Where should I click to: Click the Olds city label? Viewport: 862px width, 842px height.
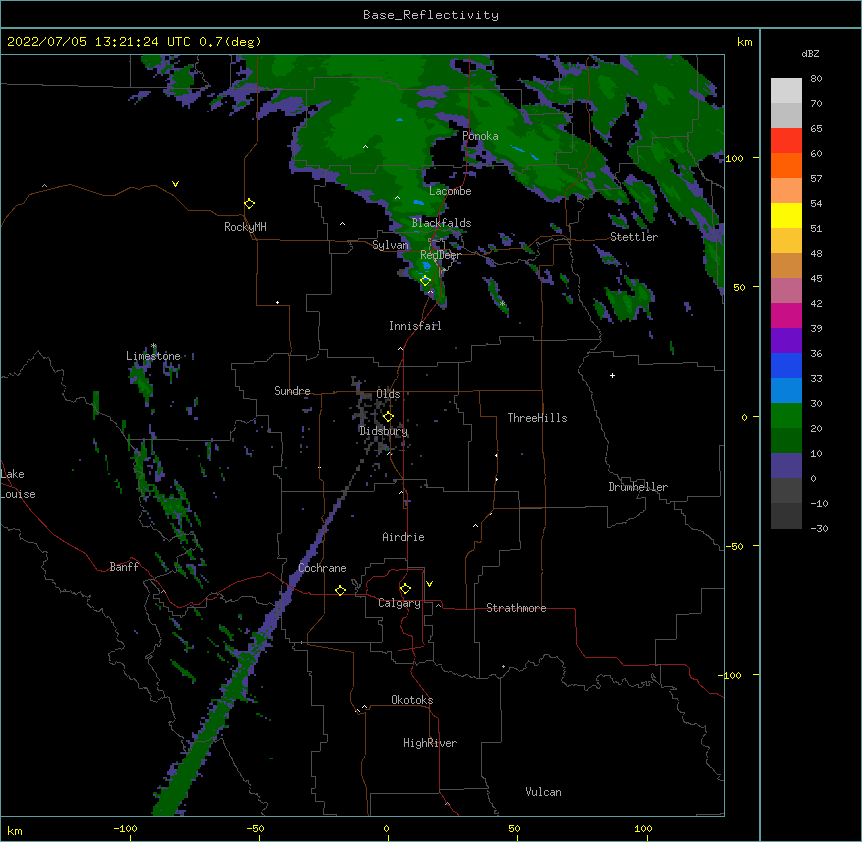click(388, 394)
